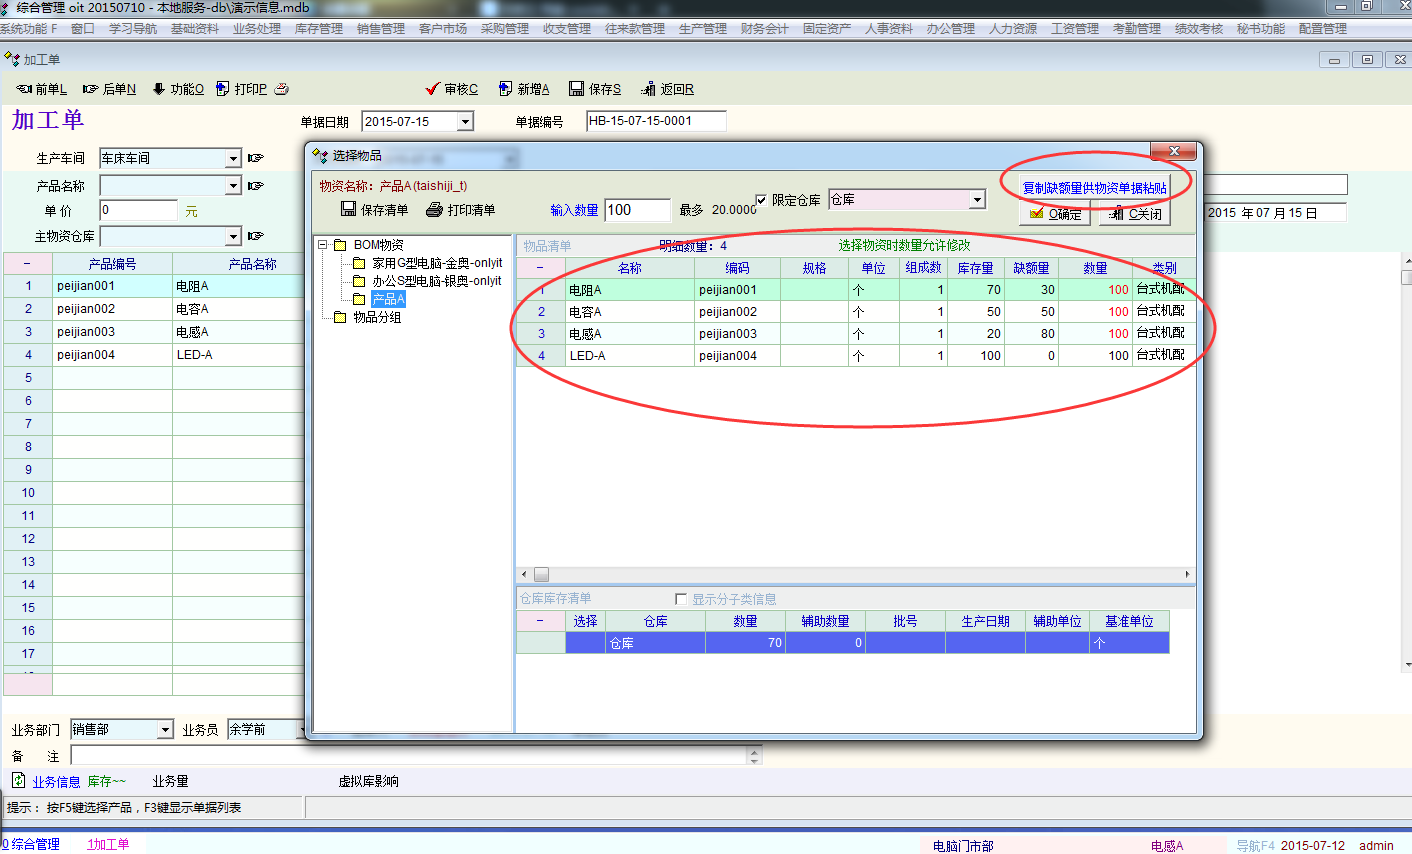
Task: Open the 生产管理 menu
Action: (702, 29)
